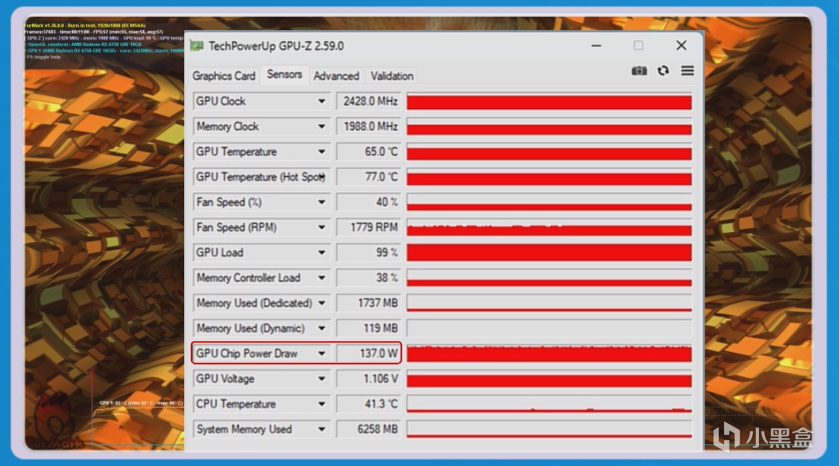Click the System Memory Used graph
Screen dimensions: 839x466
[x=549, y=429]
